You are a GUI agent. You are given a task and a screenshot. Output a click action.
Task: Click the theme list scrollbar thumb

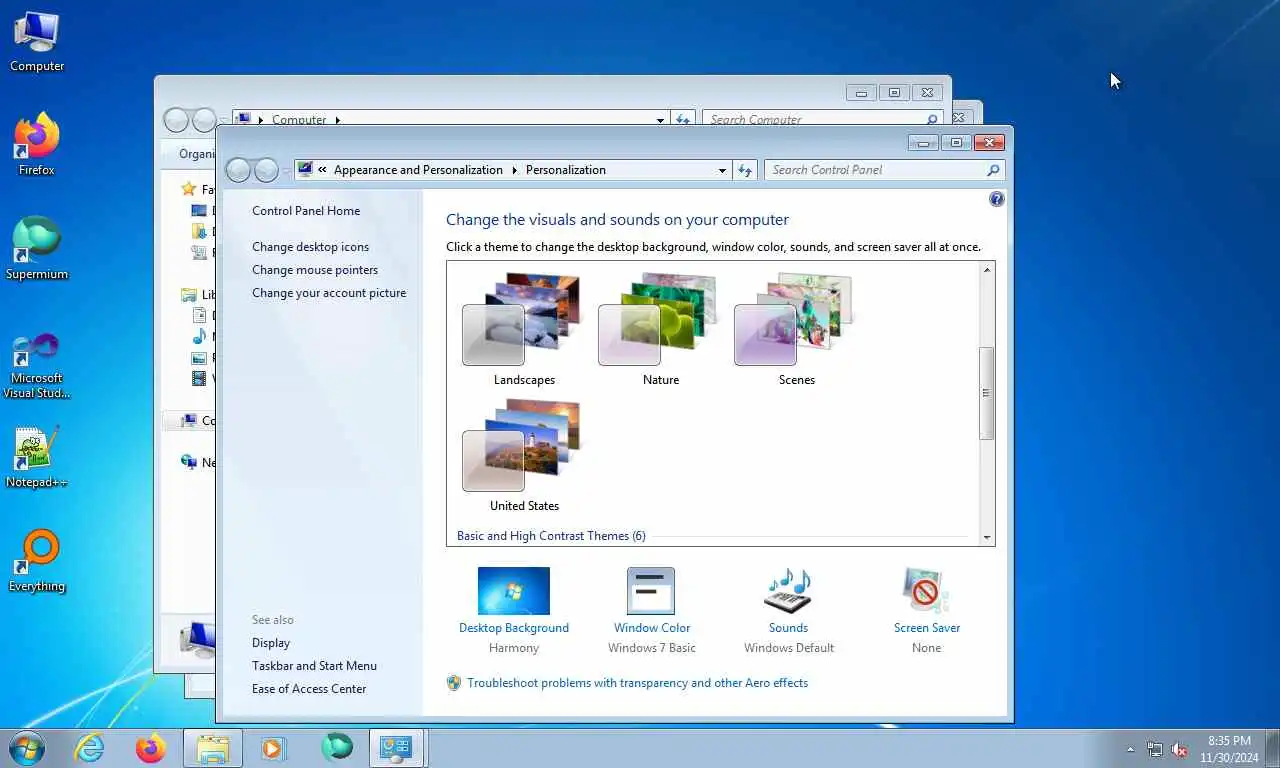click(x=987, y=393)
